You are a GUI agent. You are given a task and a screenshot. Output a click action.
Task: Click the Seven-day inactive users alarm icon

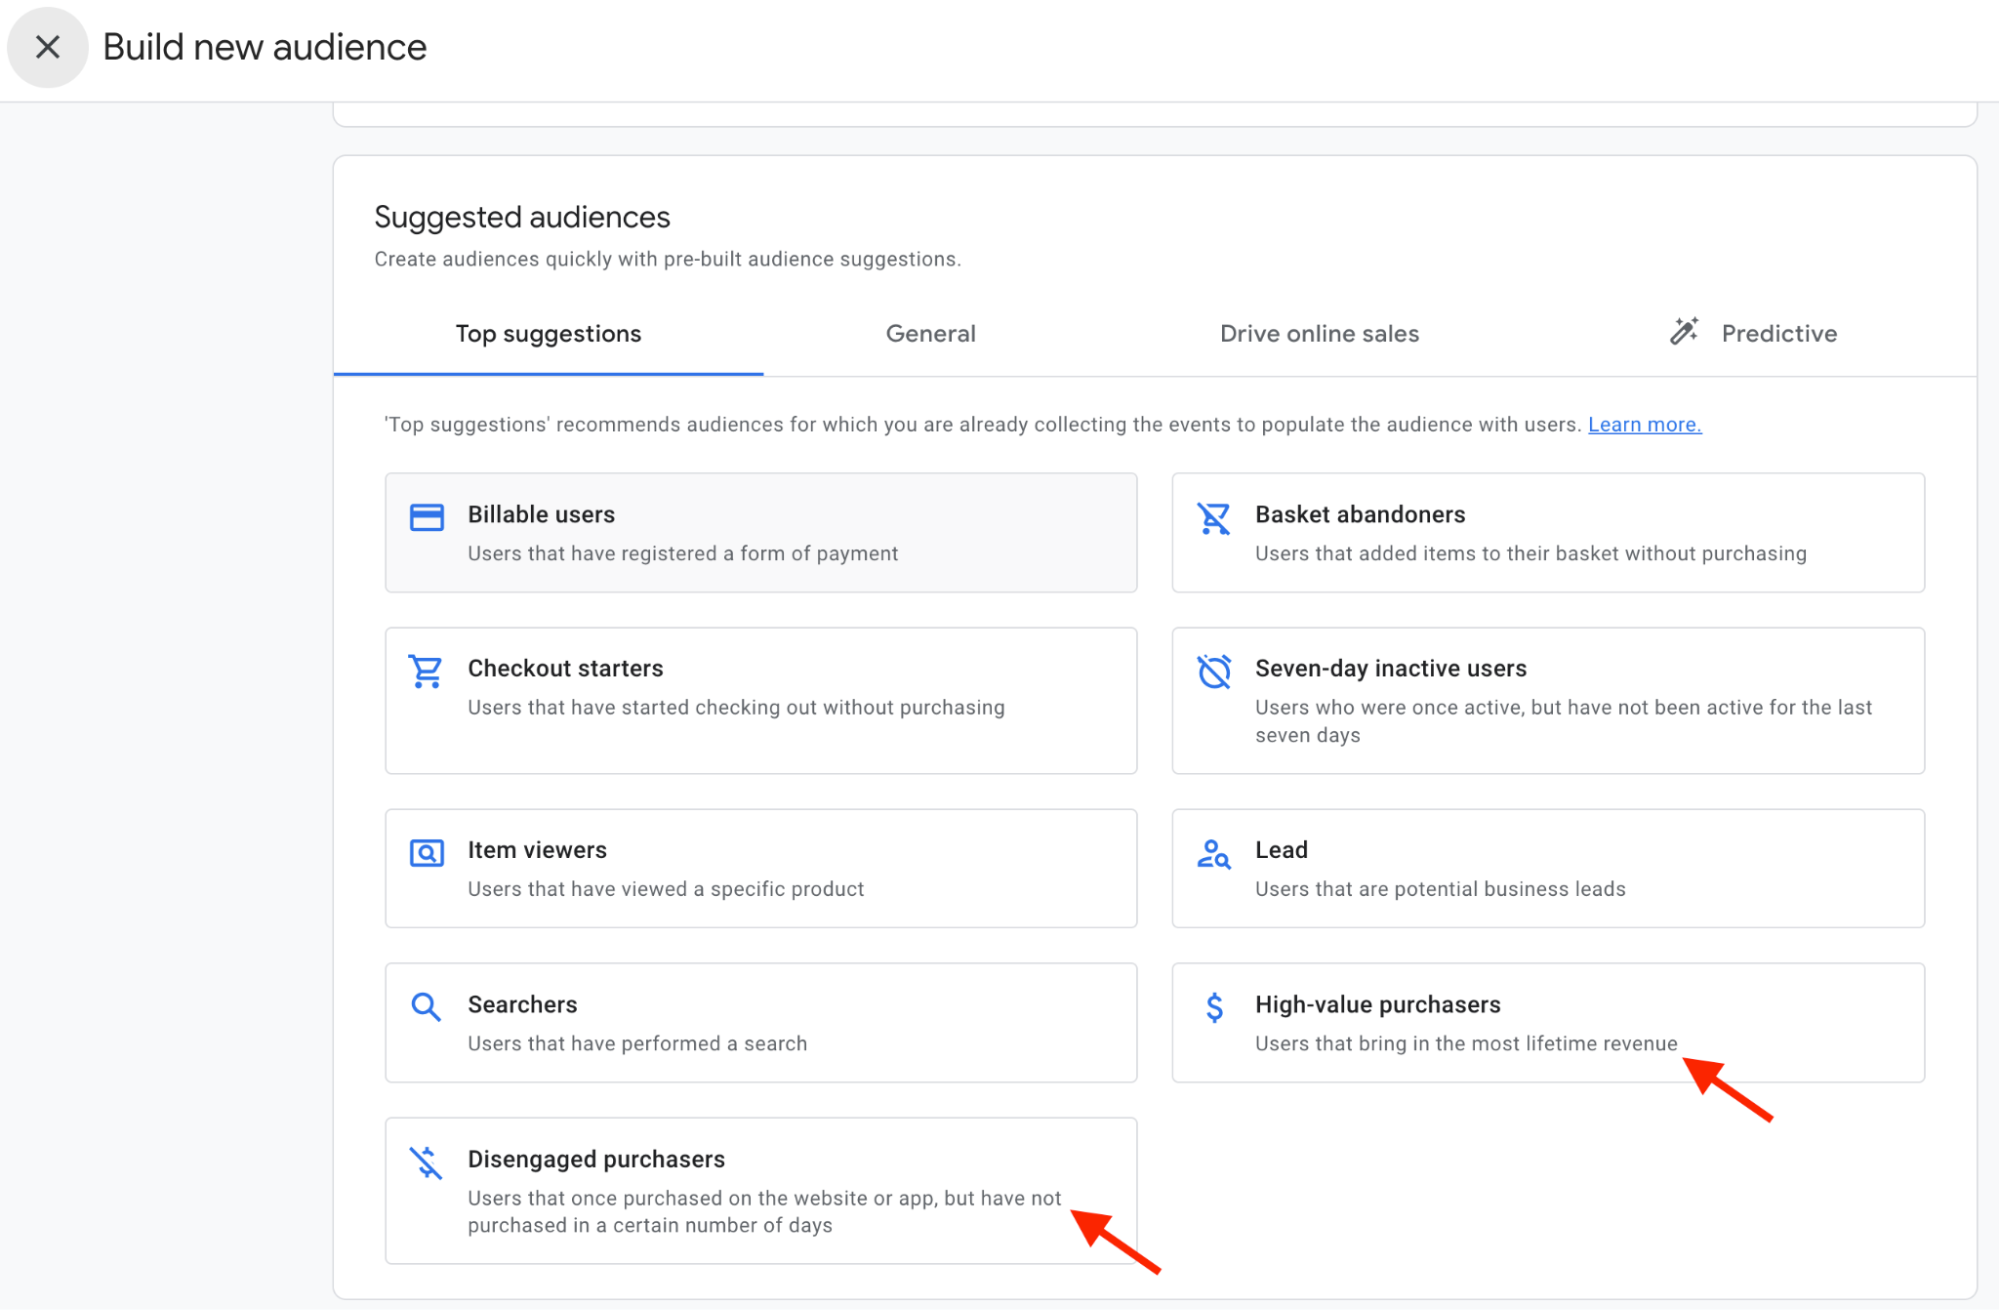1213,672
